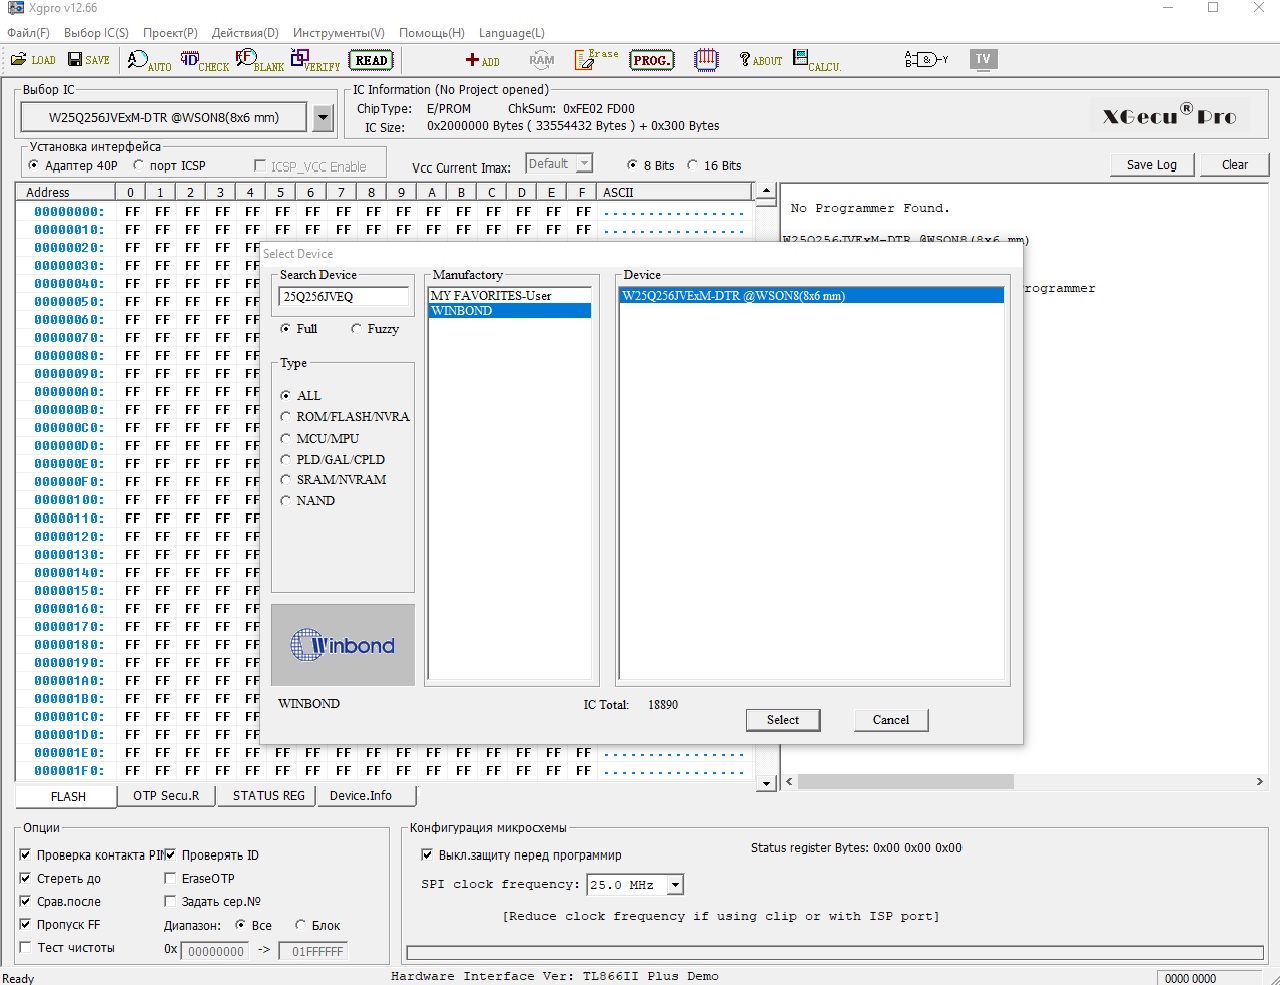Choose the NAND type radio button
1280x985 pixels.
(x=286, y=501)
